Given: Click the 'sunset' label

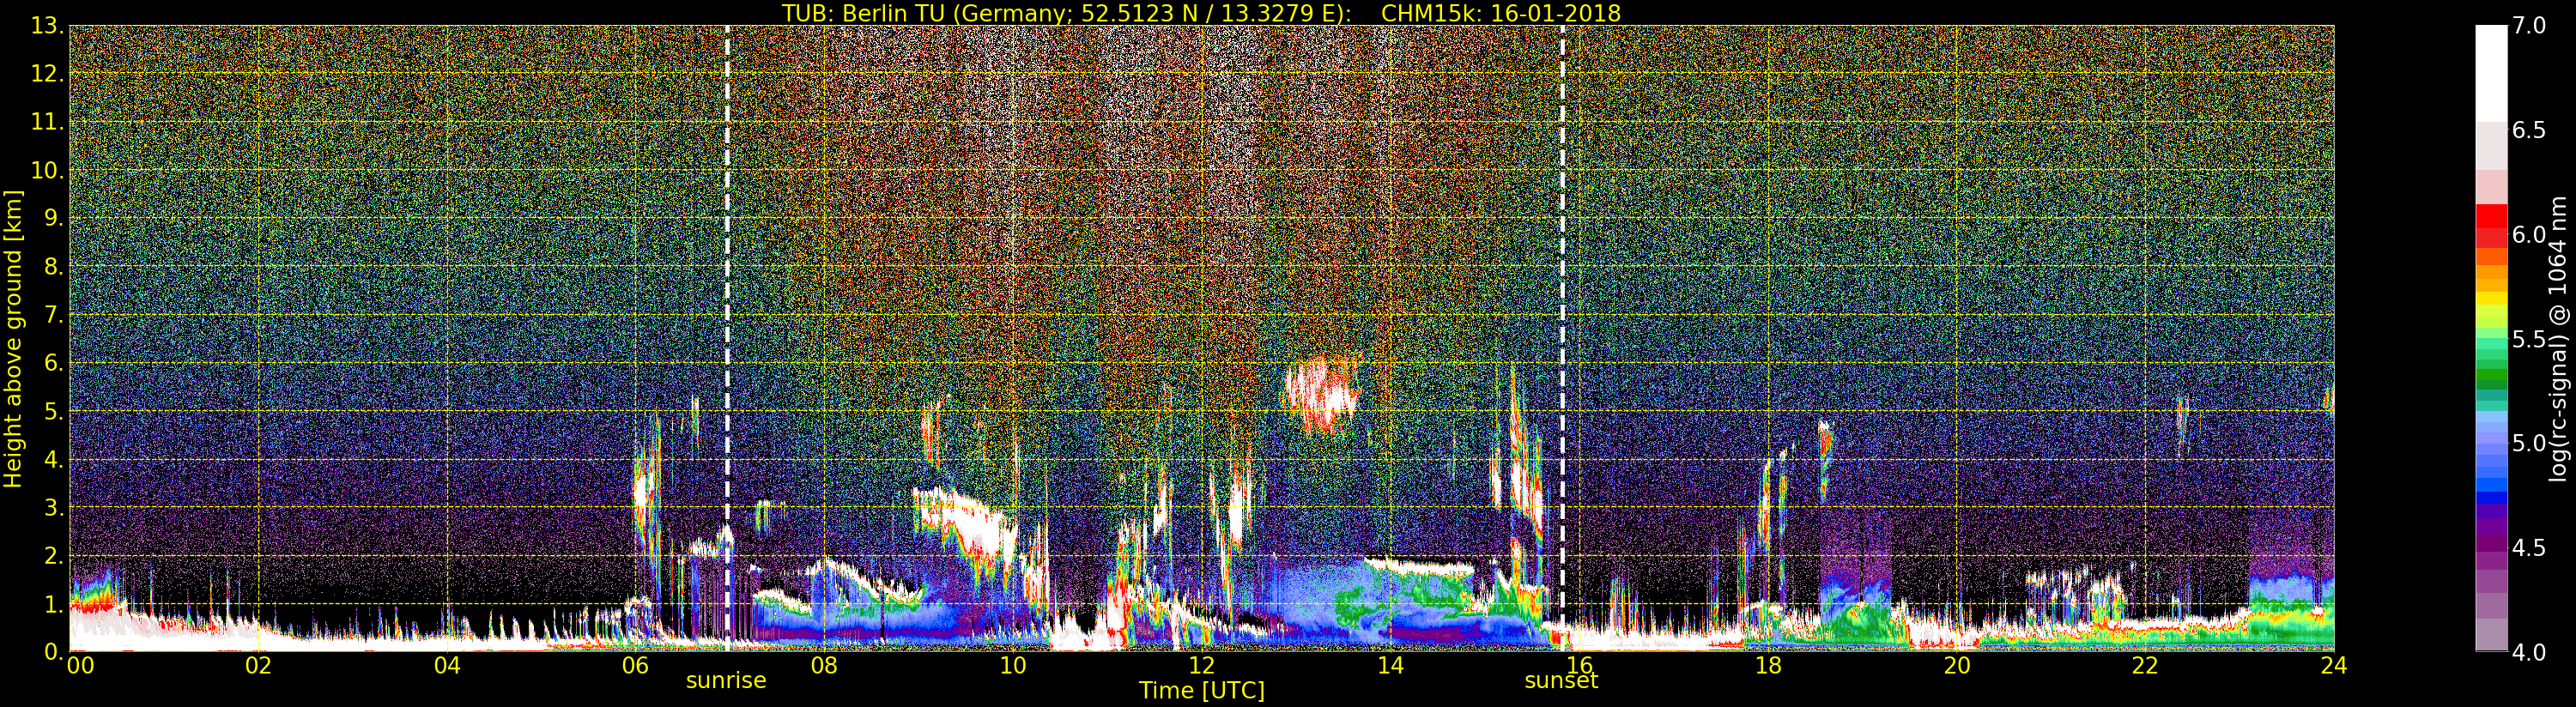Looking at the screenshot, I should coord(1561,680).
